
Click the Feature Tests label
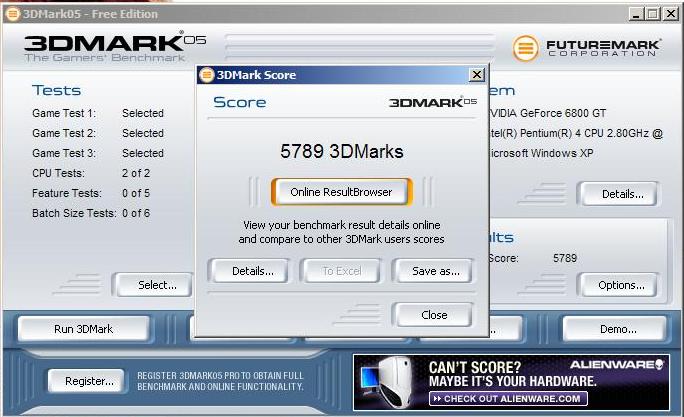coord(66,193)
